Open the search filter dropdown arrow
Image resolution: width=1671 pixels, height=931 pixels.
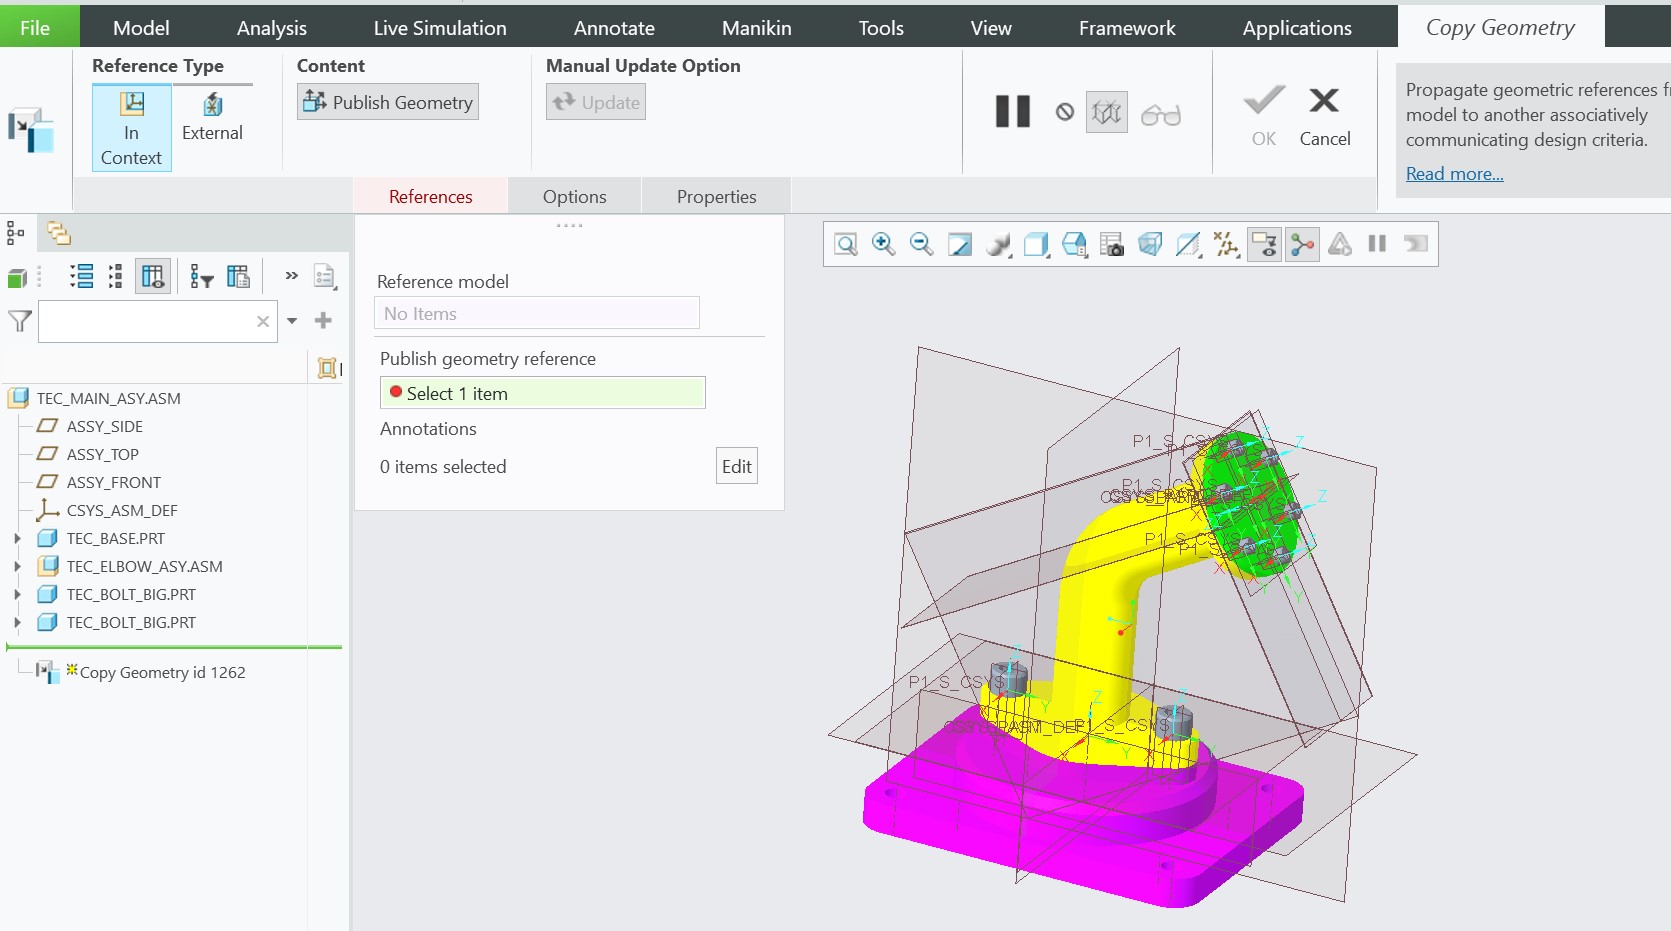click(x=292, y=321)
